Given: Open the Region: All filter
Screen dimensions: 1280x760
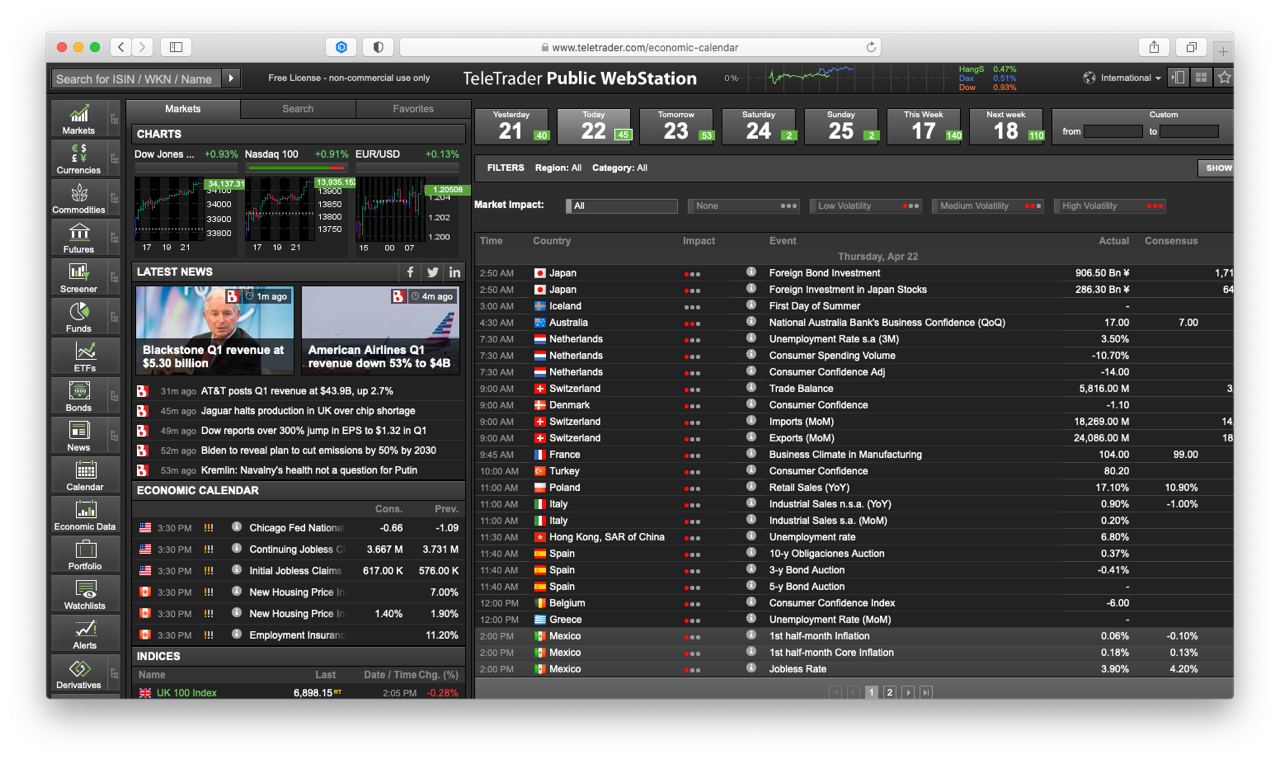Looking at the screenshot, I should (x=558, y=168).
